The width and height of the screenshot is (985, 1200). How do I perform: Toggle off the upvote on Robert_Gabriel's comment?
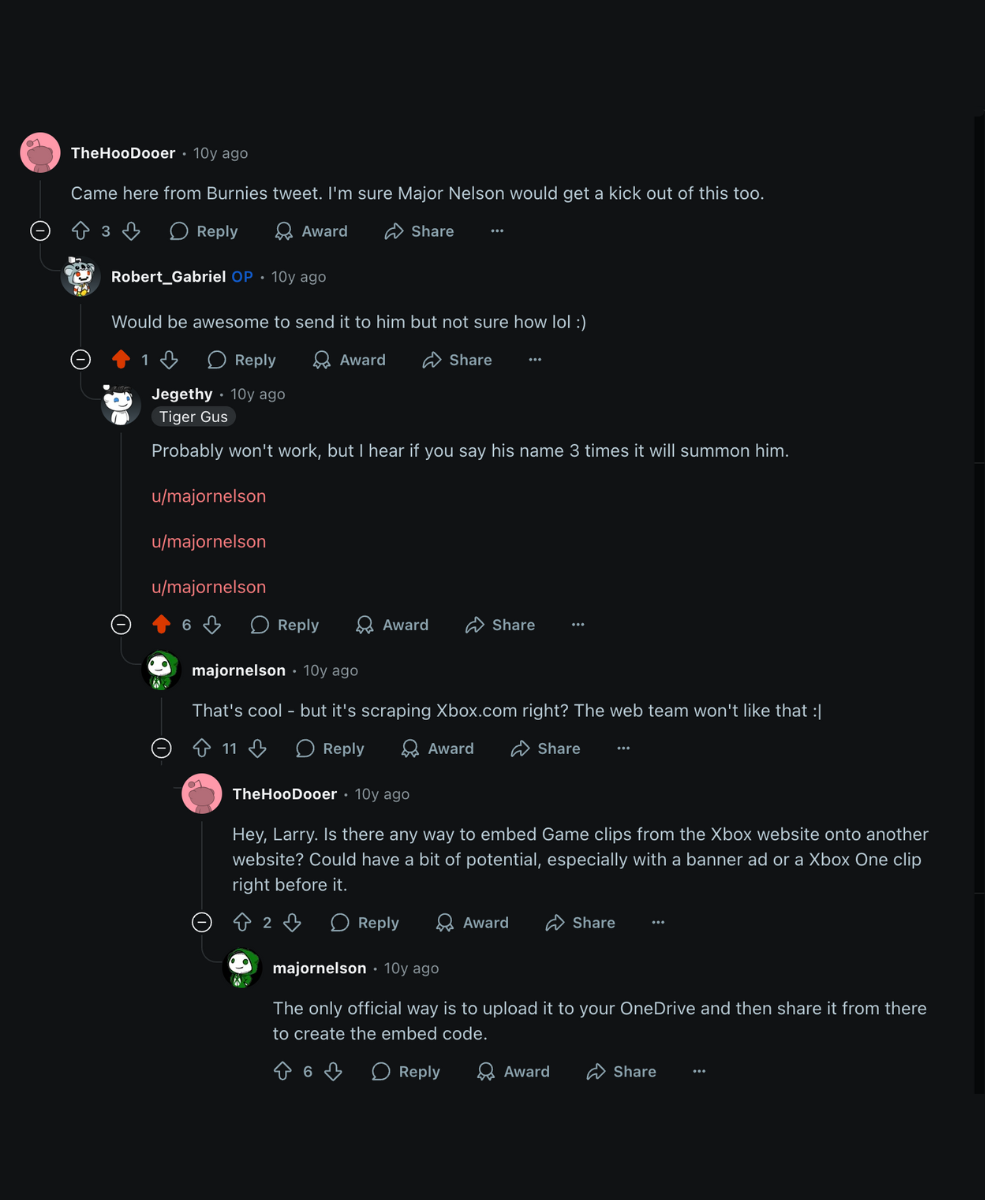(121, 359)
